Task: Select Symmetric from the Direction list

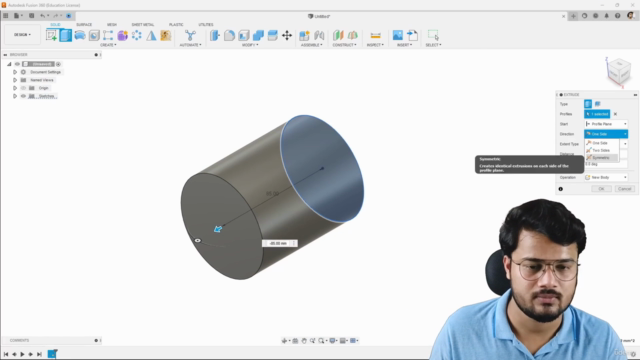Action: point(602,158)
